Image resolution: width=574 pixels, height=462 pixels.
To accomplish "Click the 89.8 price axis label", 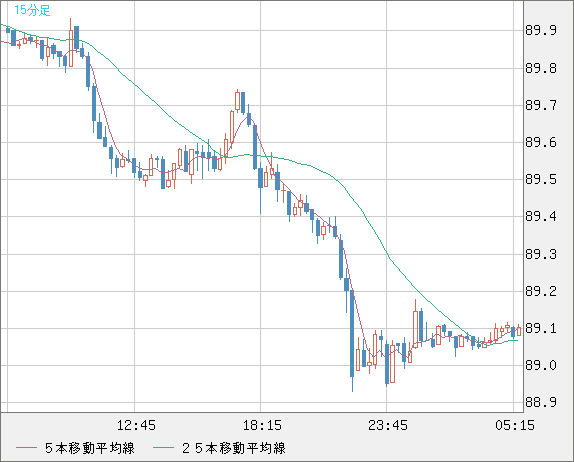I will (541, 68).
